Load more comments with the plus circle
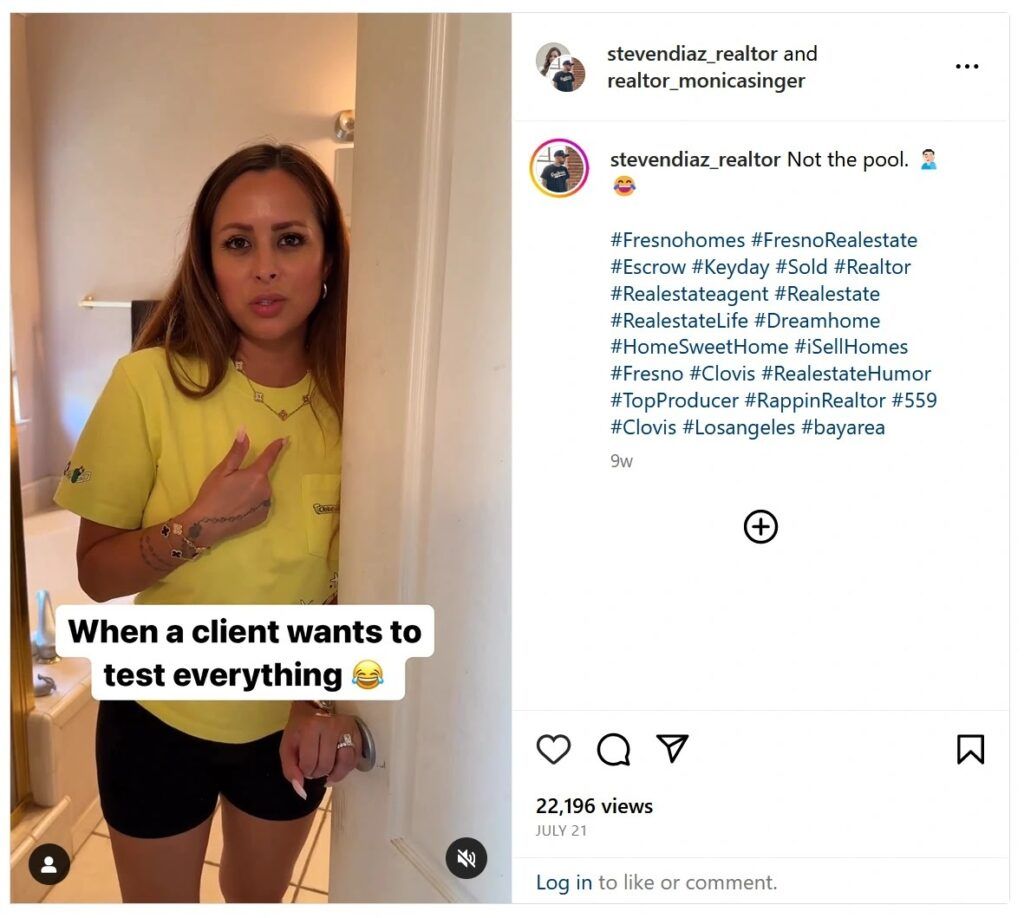Viewport: 1024px width, 918px height. pos(760,527)
